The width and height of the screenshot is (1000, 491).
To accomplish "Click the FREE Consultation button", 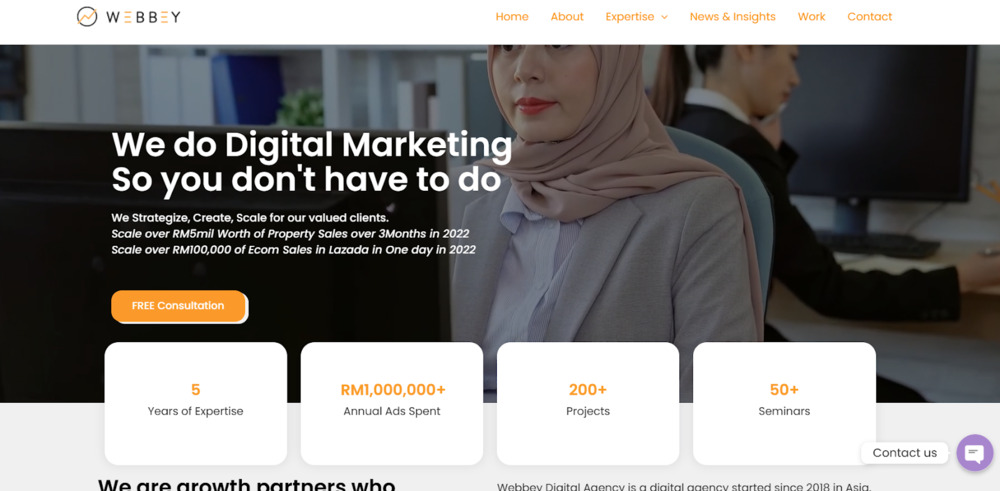I will pos(179,306).
